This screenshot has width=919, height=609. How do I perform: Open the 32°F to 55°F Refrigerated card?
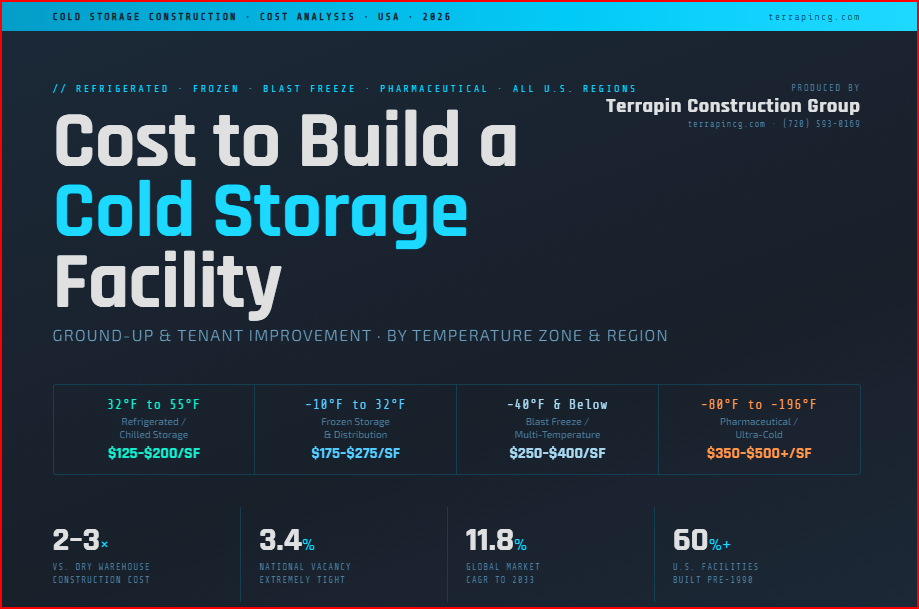click(153, 428)
